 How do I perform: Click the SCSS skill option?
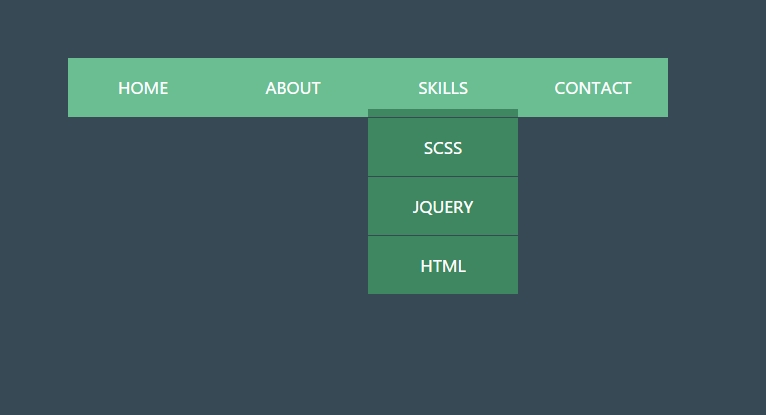tap(443, 148)
